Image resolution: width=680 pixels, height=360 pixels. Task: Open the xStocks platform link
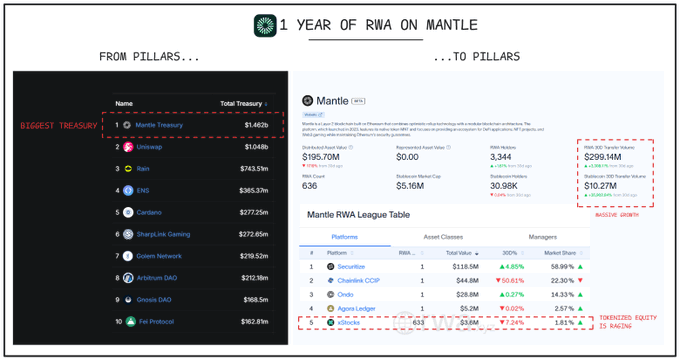point(349,322)
